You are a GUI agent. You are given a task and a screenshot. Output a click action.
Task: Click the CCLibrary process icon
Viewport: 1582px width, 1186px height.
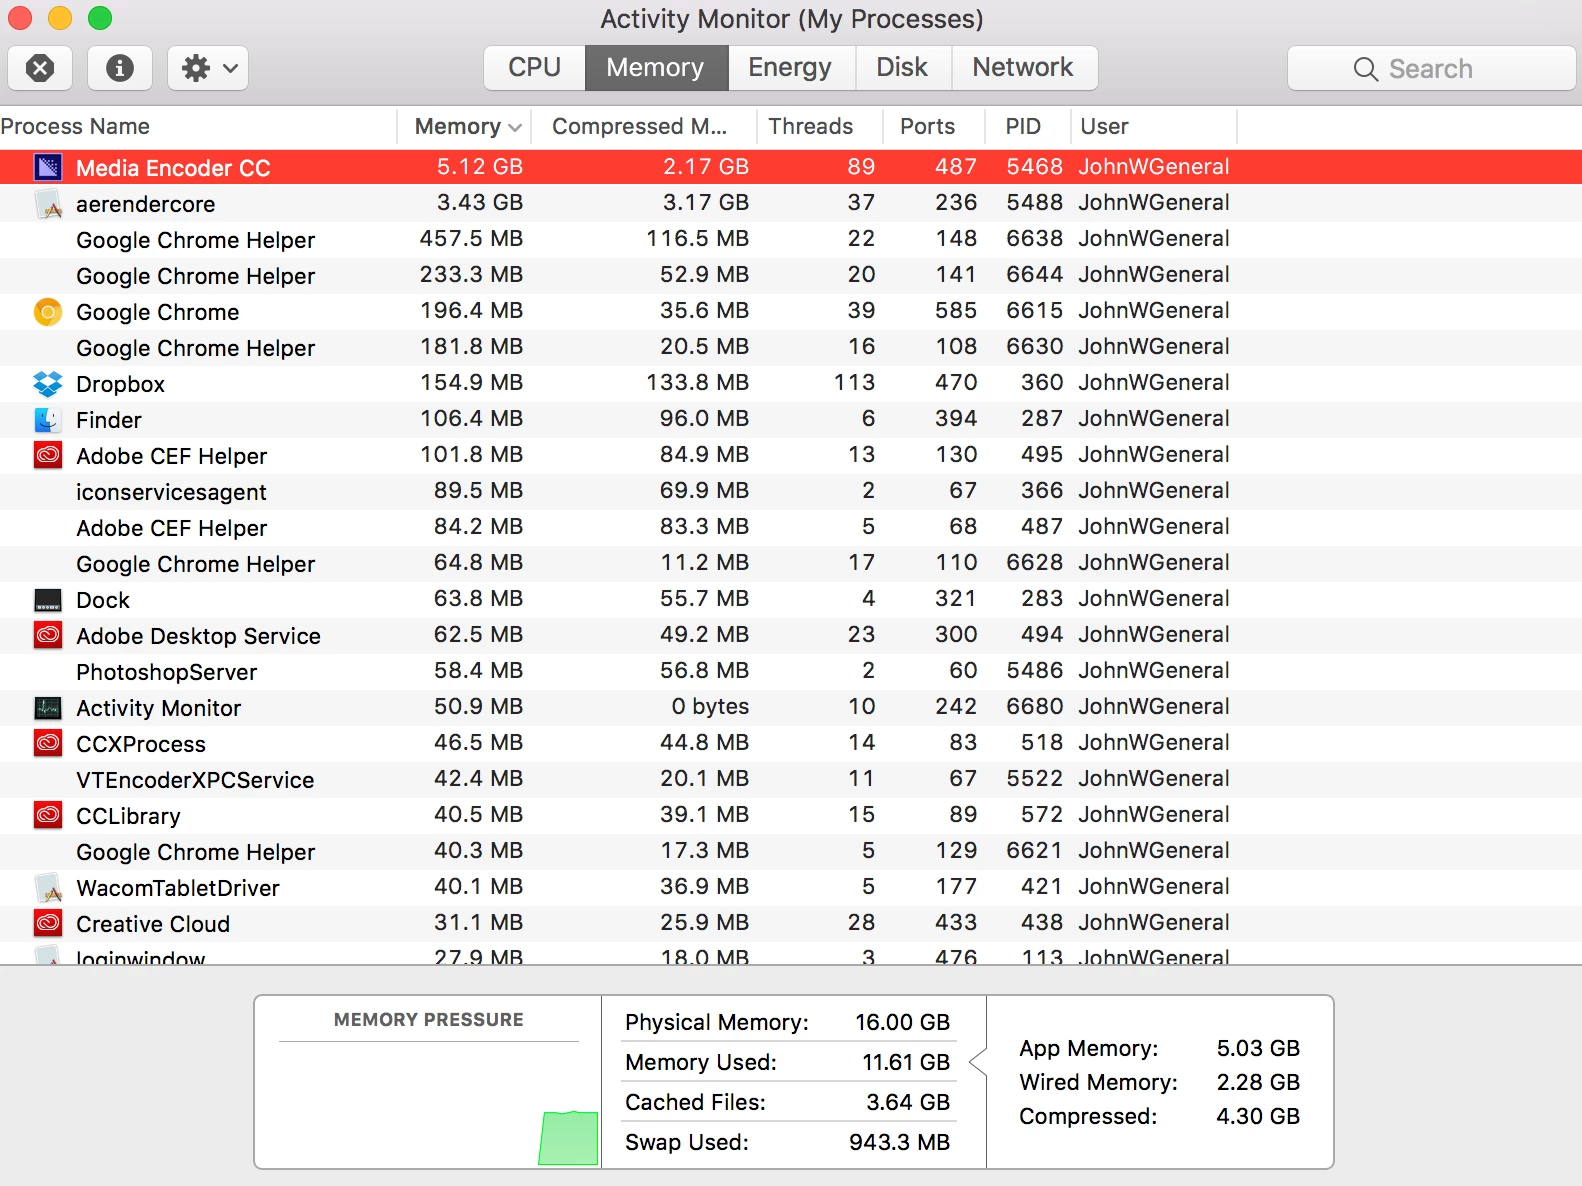(x=48, y=816)
